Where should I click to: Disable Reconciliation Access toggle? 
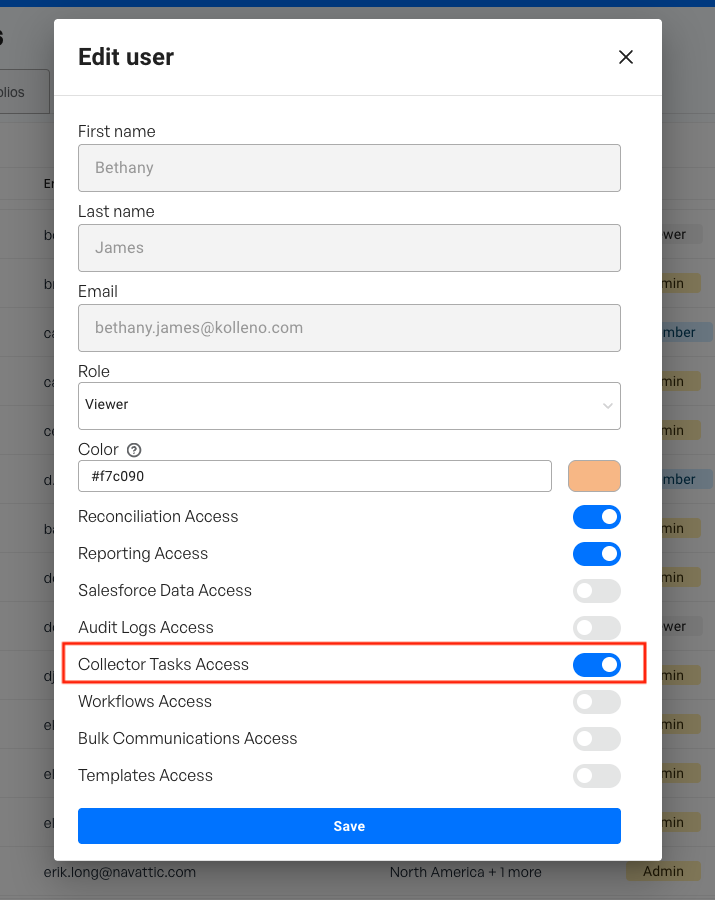[597, 517]
